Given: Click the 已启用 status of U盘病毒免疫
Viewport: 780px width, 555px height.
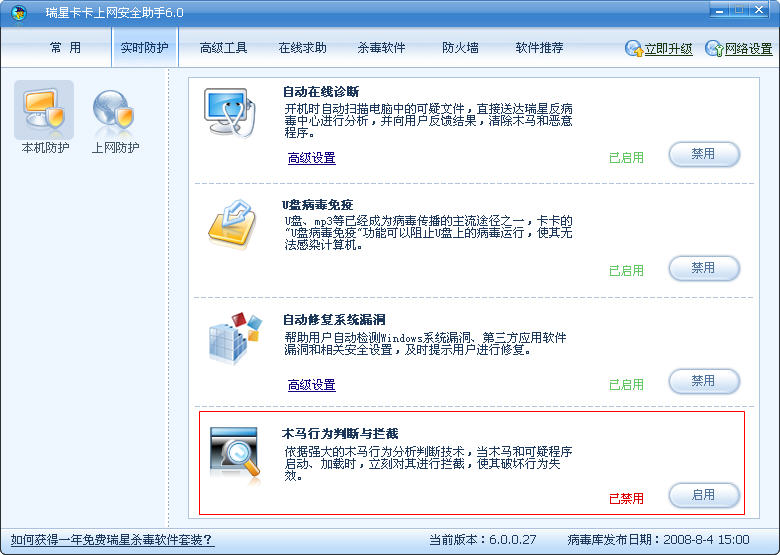Looking at the screenshot, I should (626, 271).
